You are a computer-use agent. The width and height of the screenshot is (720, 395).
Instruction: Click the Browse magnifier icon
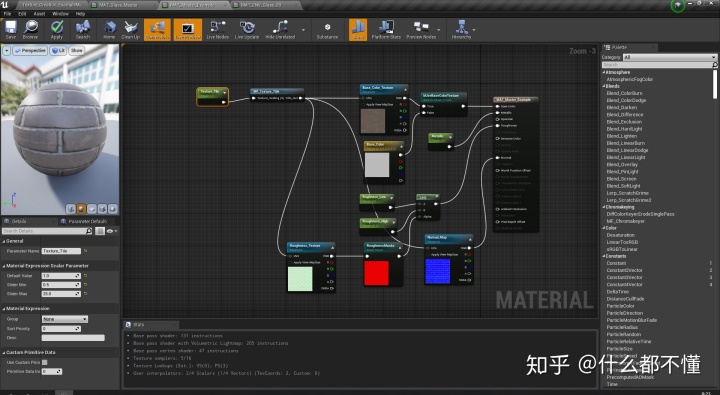coord(30,29)
